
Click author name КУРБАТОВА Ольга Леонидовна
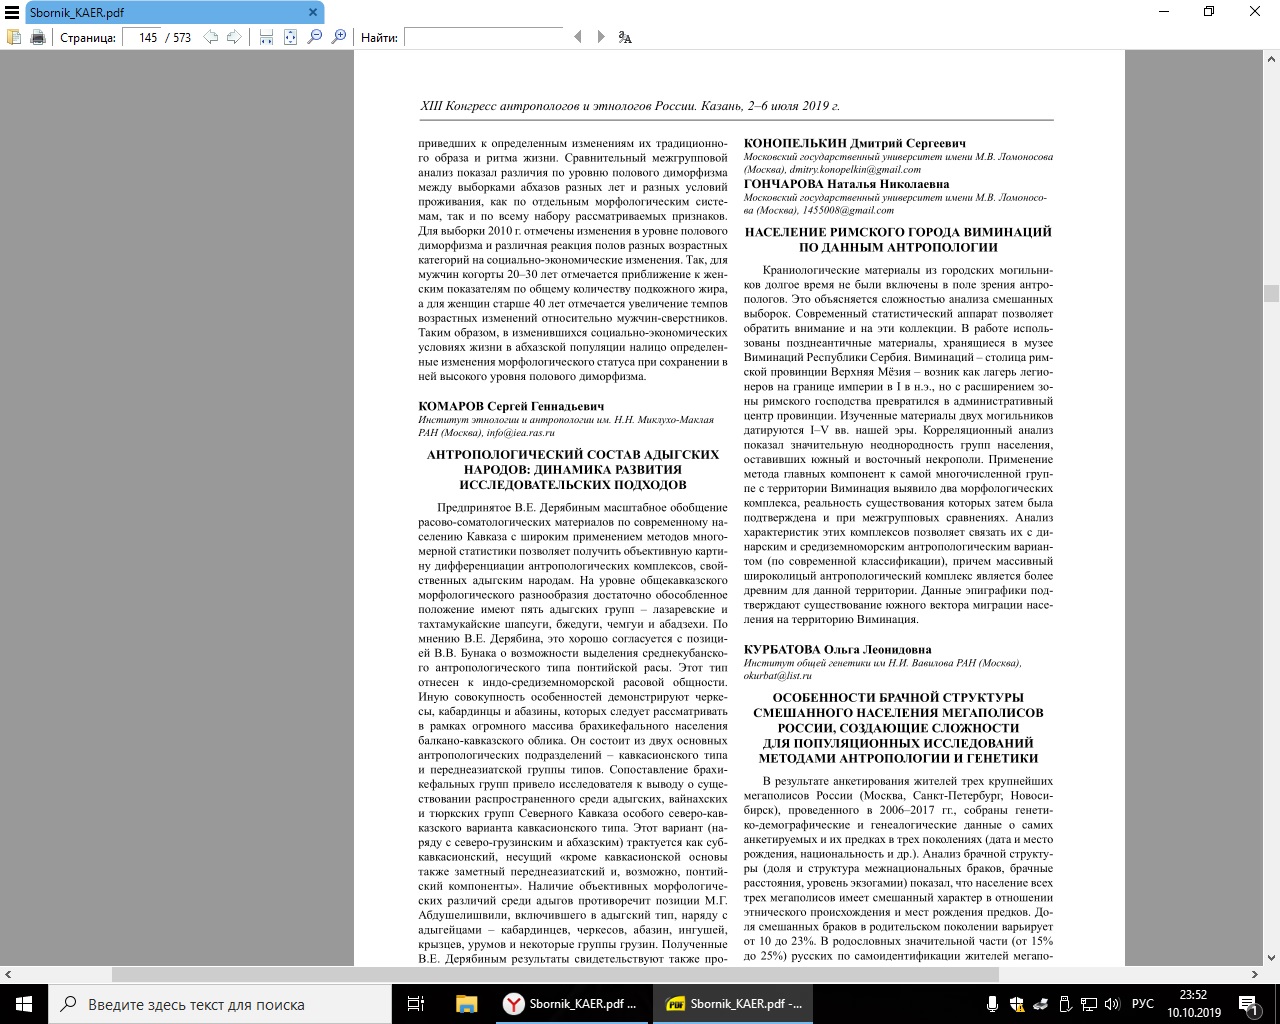[838, 649]
